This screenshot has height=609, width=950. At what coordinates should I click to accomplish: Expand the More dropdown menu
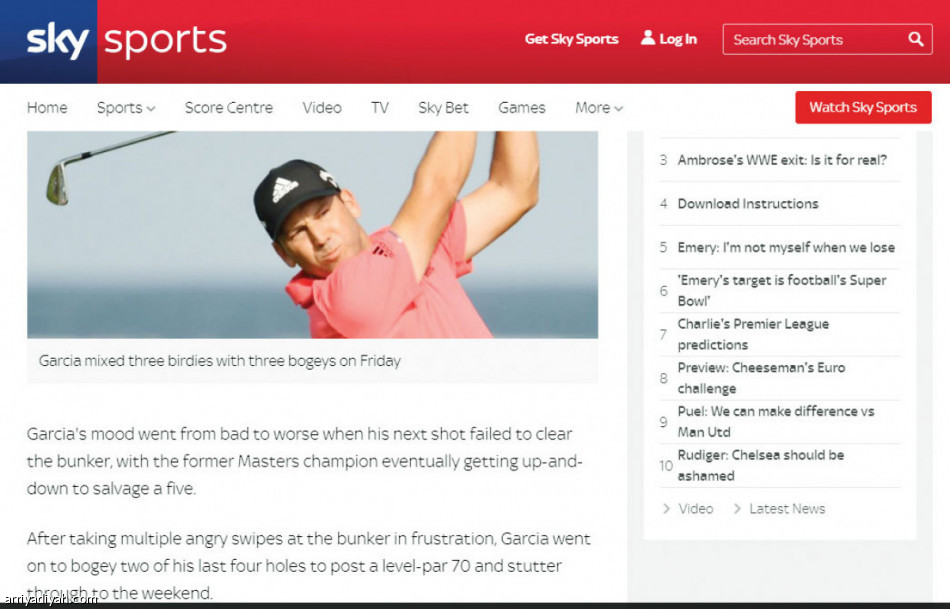(x=599, y=108)
